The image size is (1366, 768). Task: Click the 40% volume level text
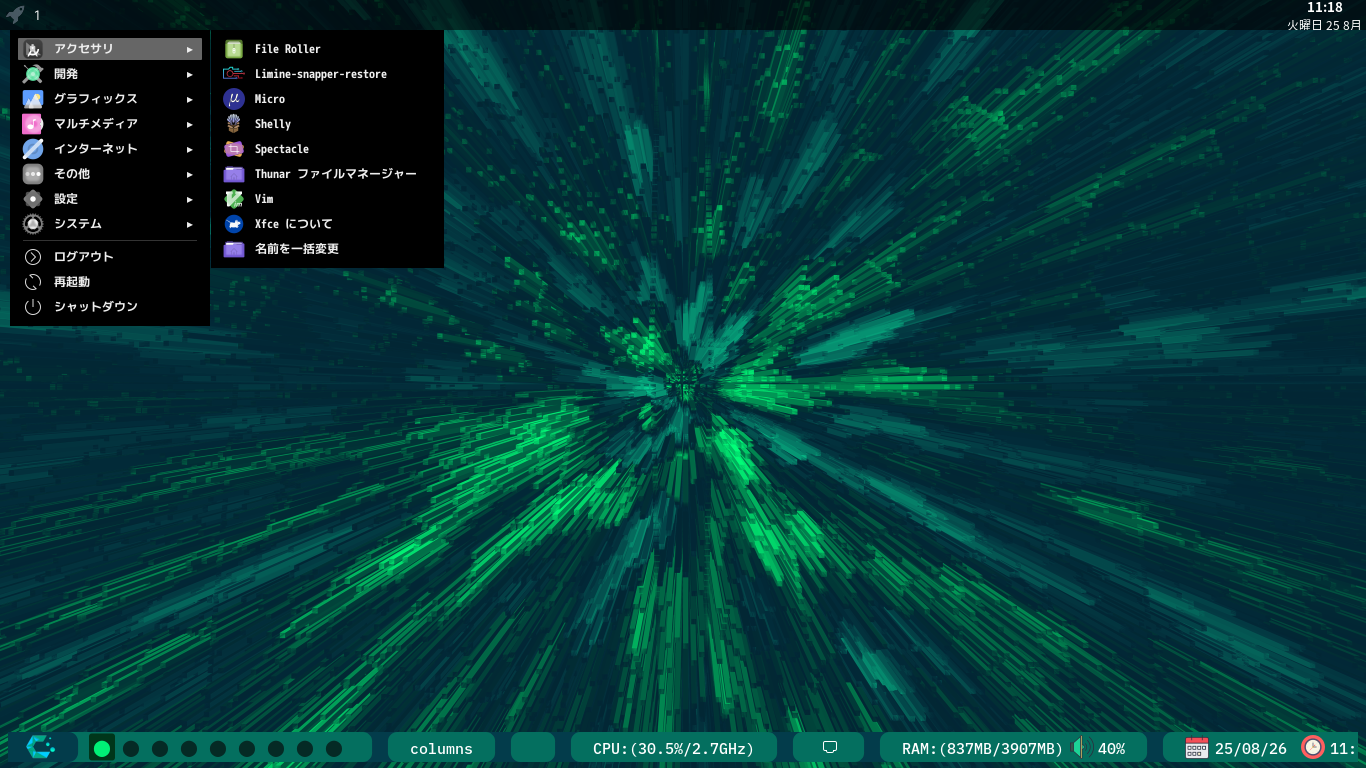(x=1111, y=748)
